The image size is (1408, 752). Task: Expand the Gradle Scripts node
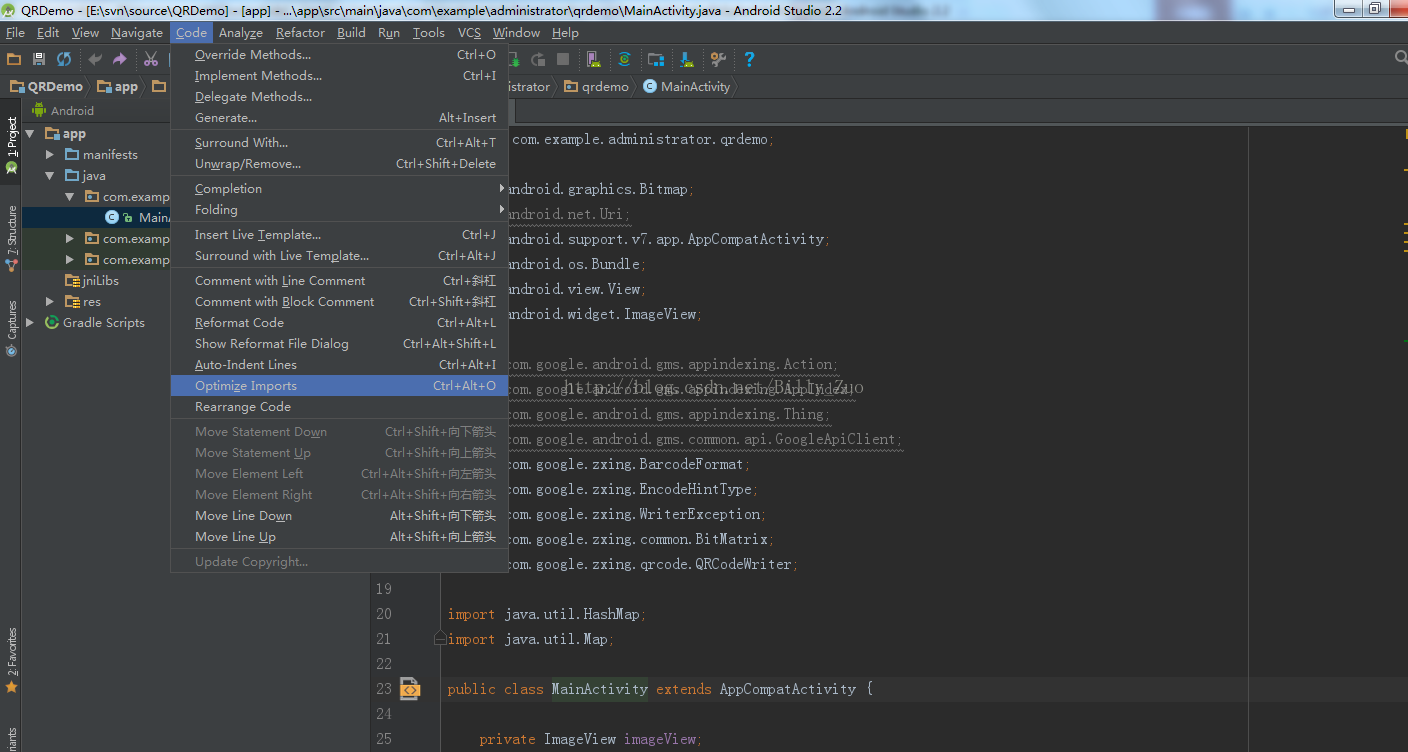30,322
